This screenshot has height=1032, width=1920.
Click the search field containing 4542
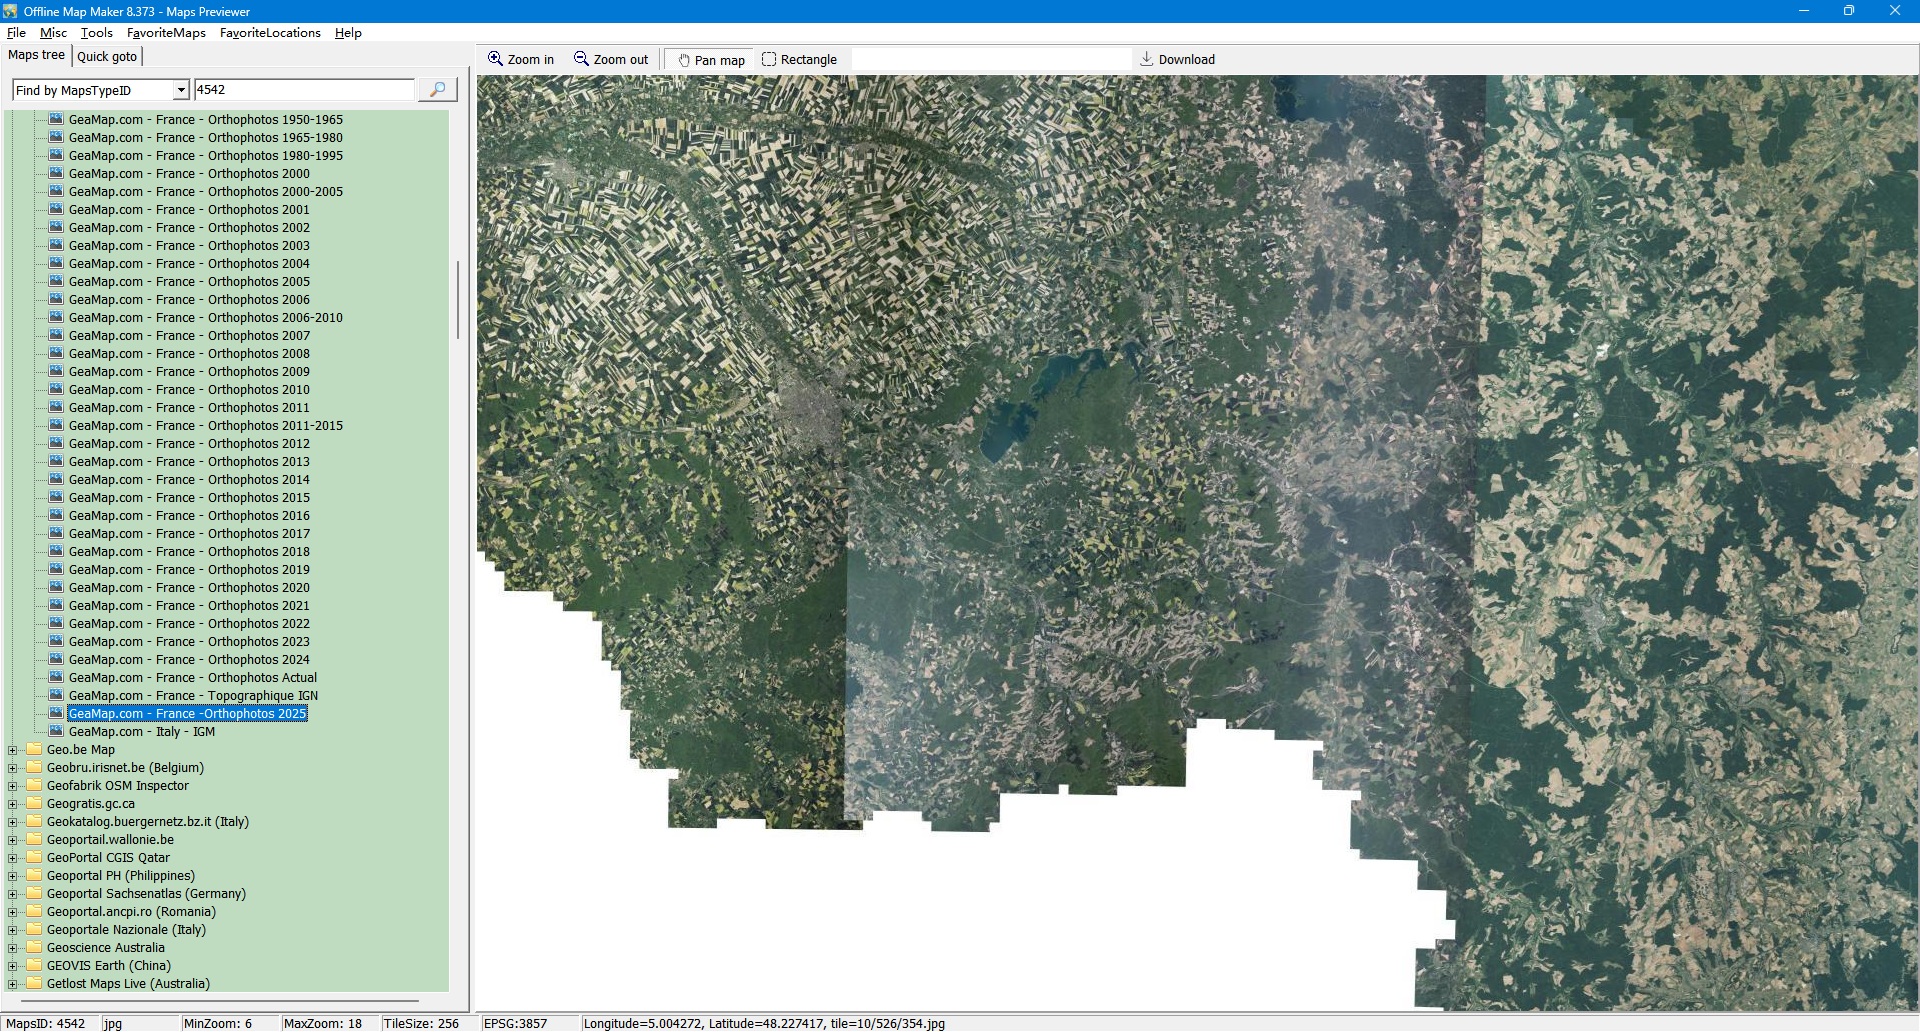[303, 90]
